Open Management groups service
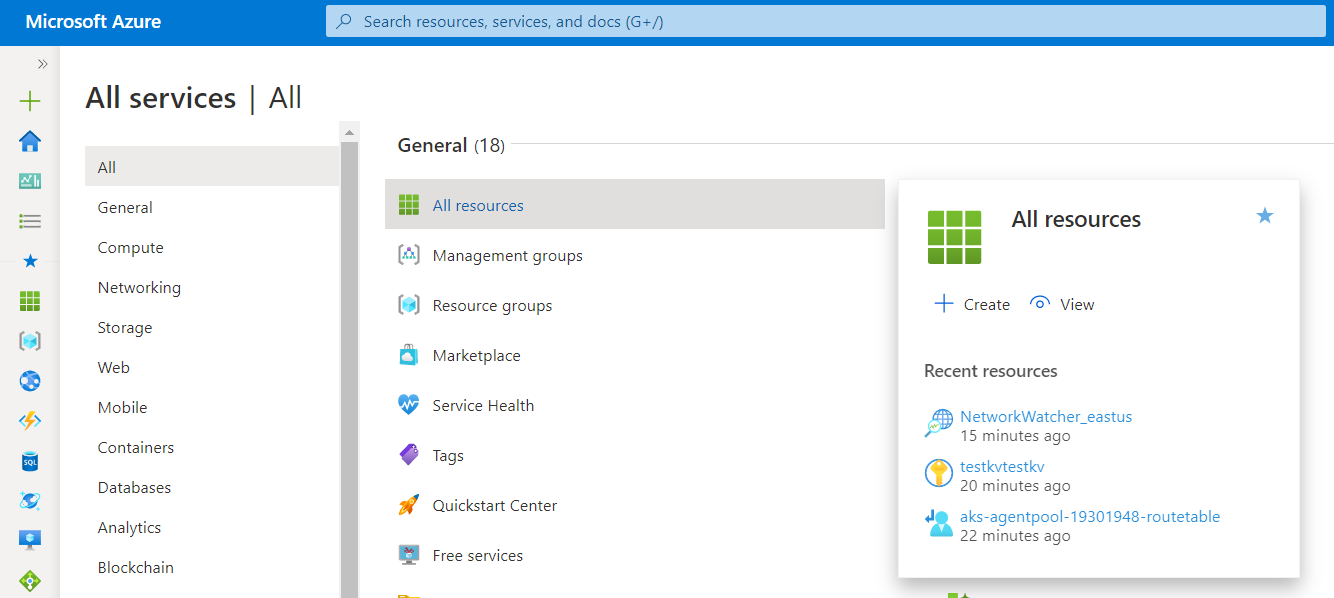This screenshot has height=598, width=1334. pos(507,256)
